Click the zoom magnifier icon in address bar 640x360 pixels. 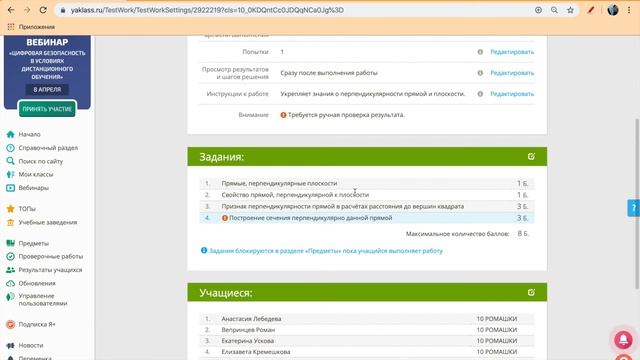coord(554,10)
